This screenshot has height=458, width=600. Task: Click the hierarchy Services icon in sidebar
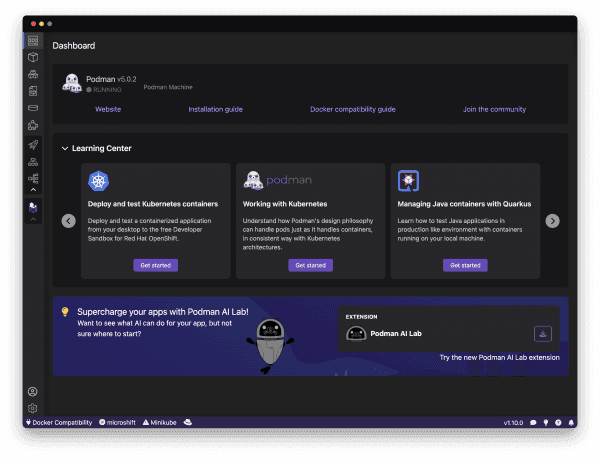33,162
